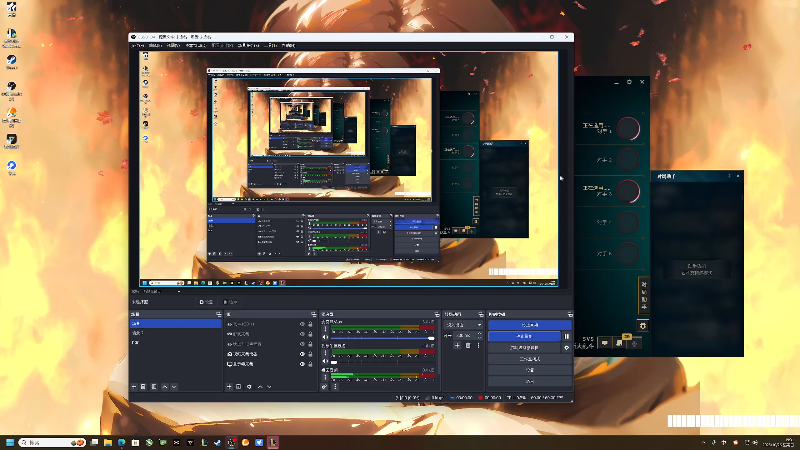
Task: Click gear button in the game client window
Action: [x=643, y=326]
